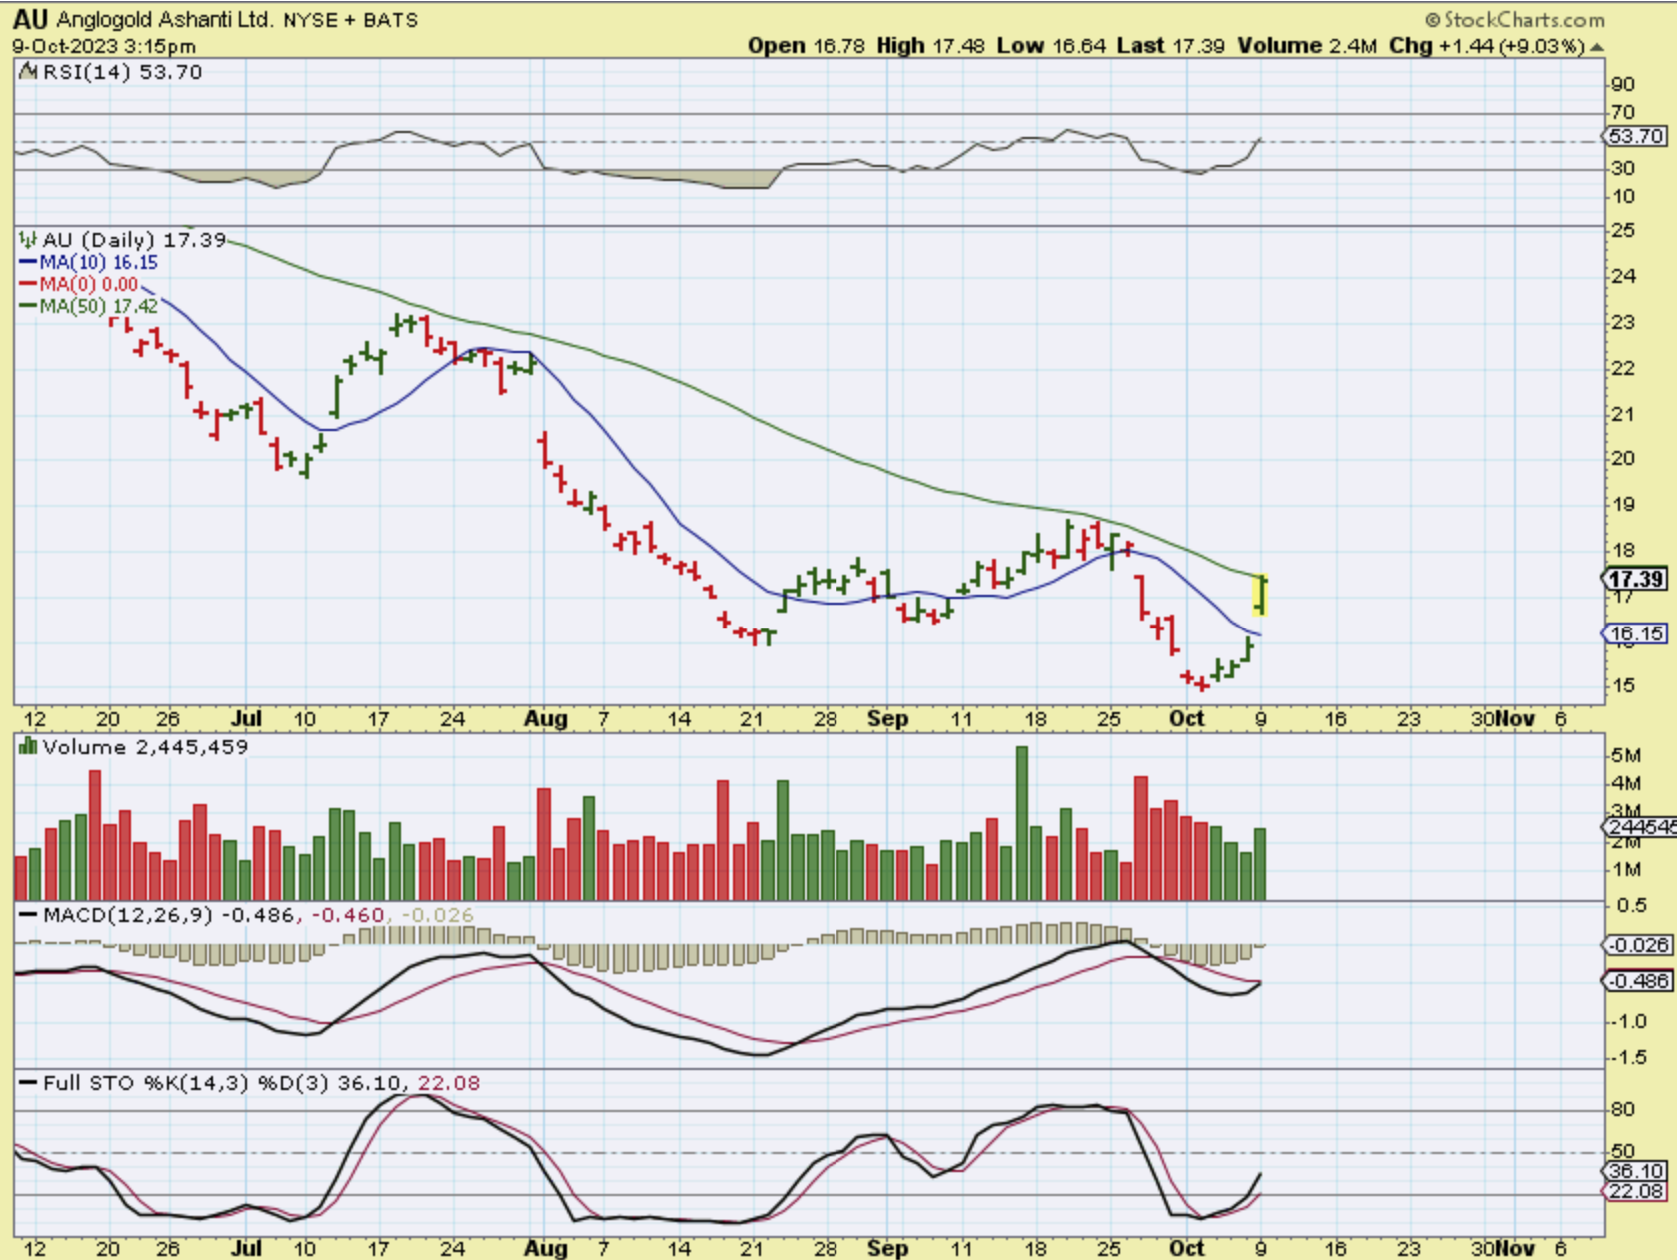Image resolution: width=1677 pixels, height=1260 pixels.
Task: Click the RSI(14) 53.70 panel label
Action: 122,72
